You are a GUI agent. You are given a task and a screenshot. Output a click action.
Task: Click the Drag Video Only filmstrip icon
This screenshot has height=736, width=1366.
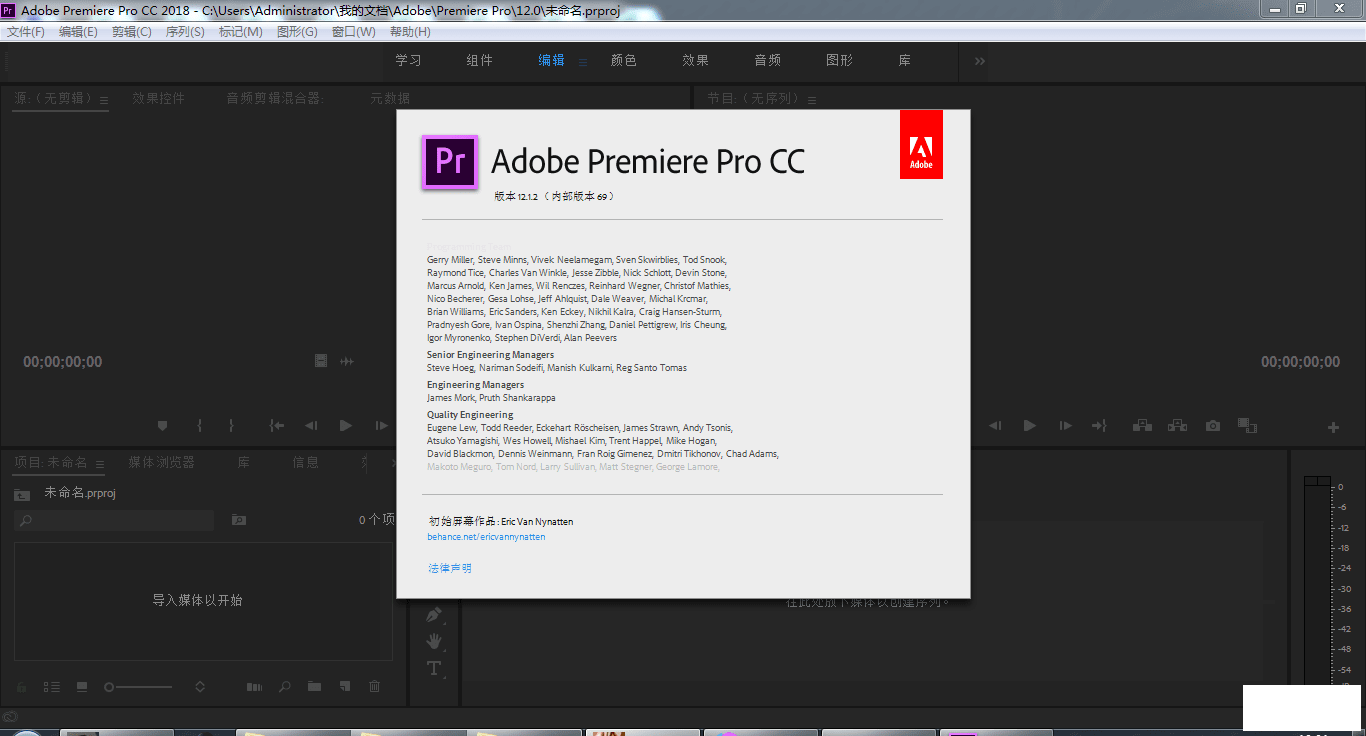coord(321,361)
